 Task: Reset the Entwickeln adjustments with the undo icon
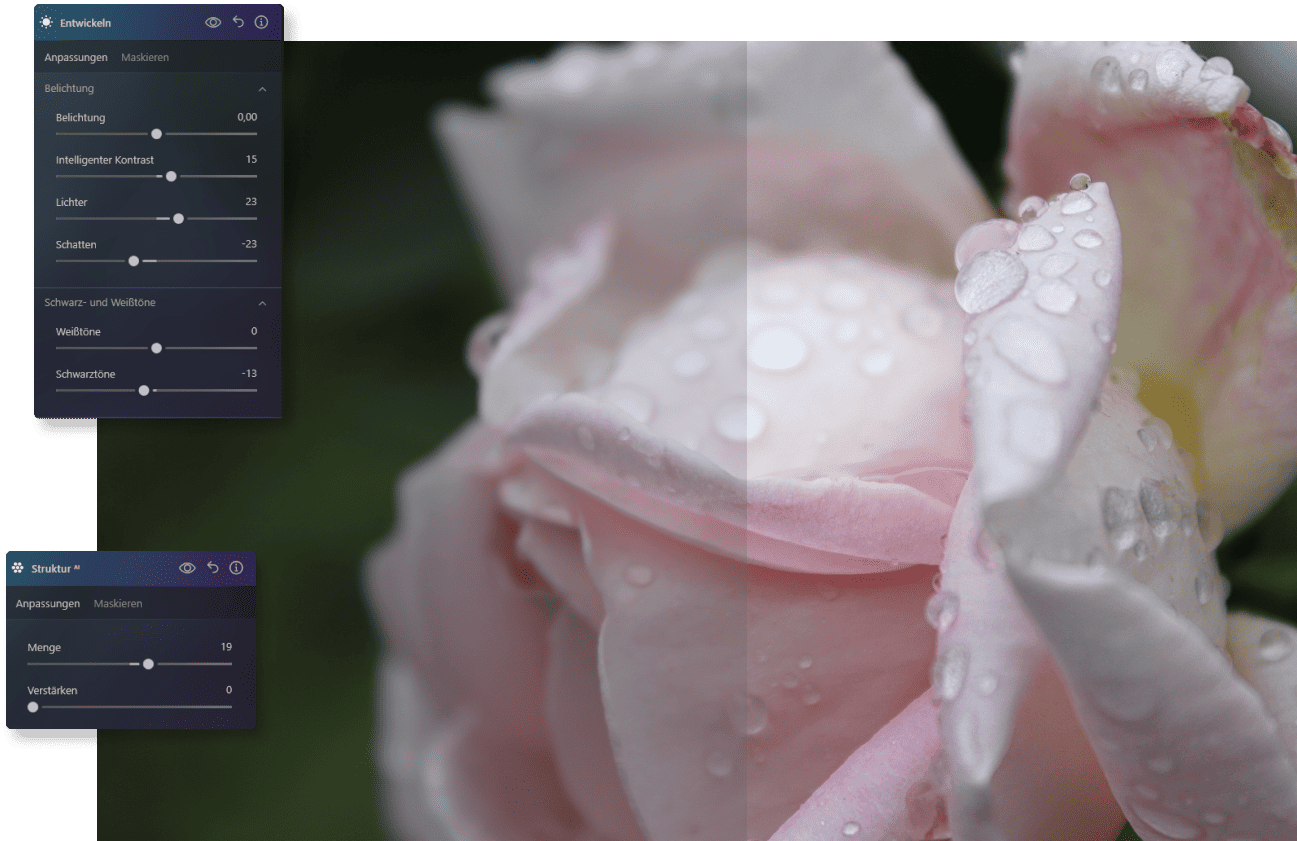click(237, 21)
